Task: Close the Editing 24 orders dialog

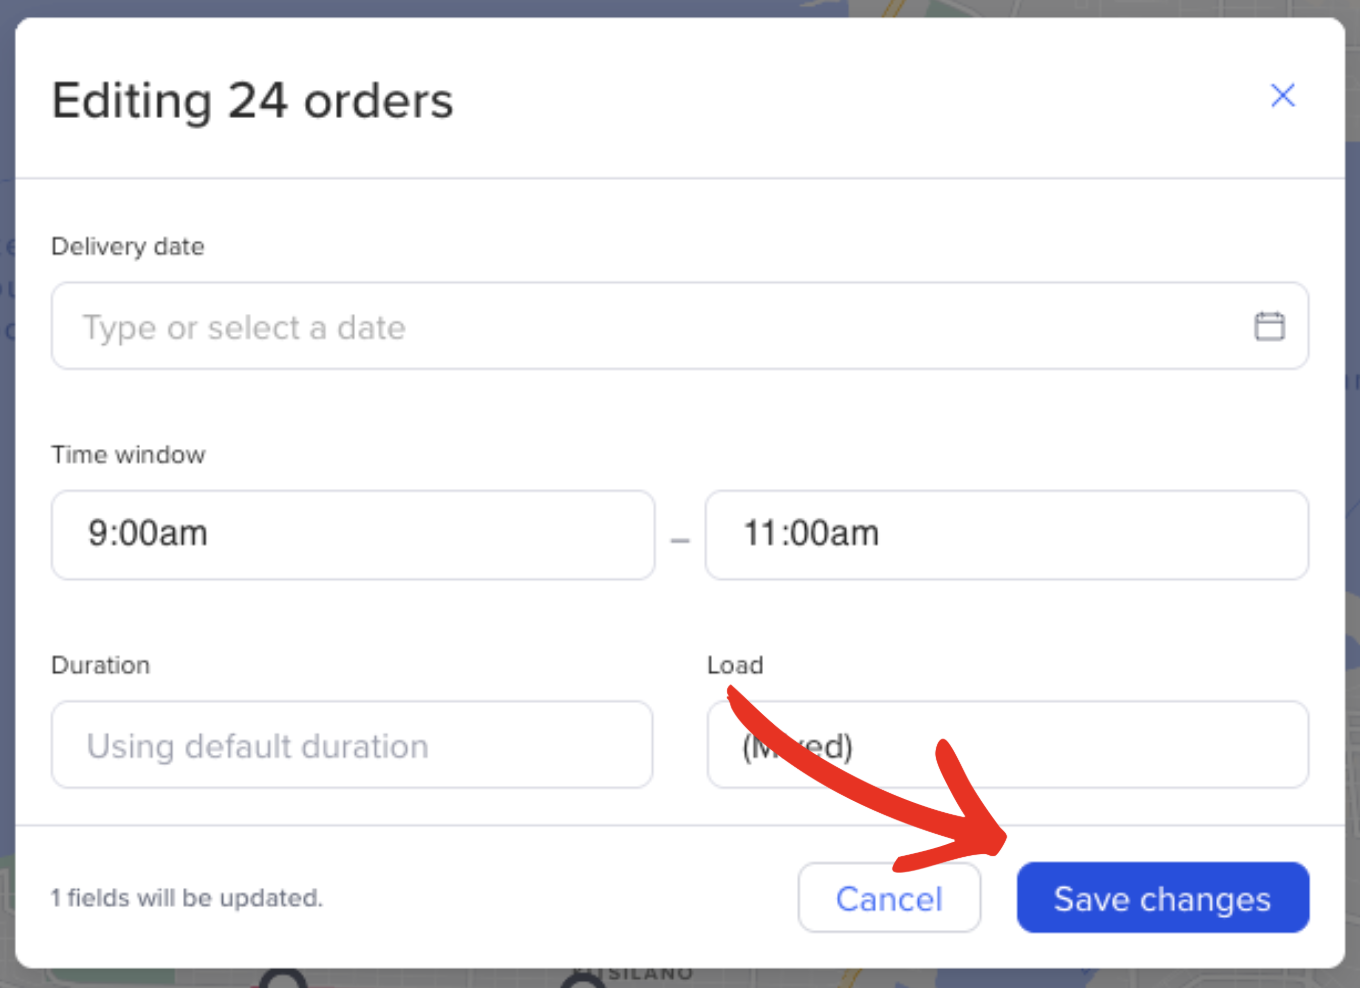Action: 1282,96
